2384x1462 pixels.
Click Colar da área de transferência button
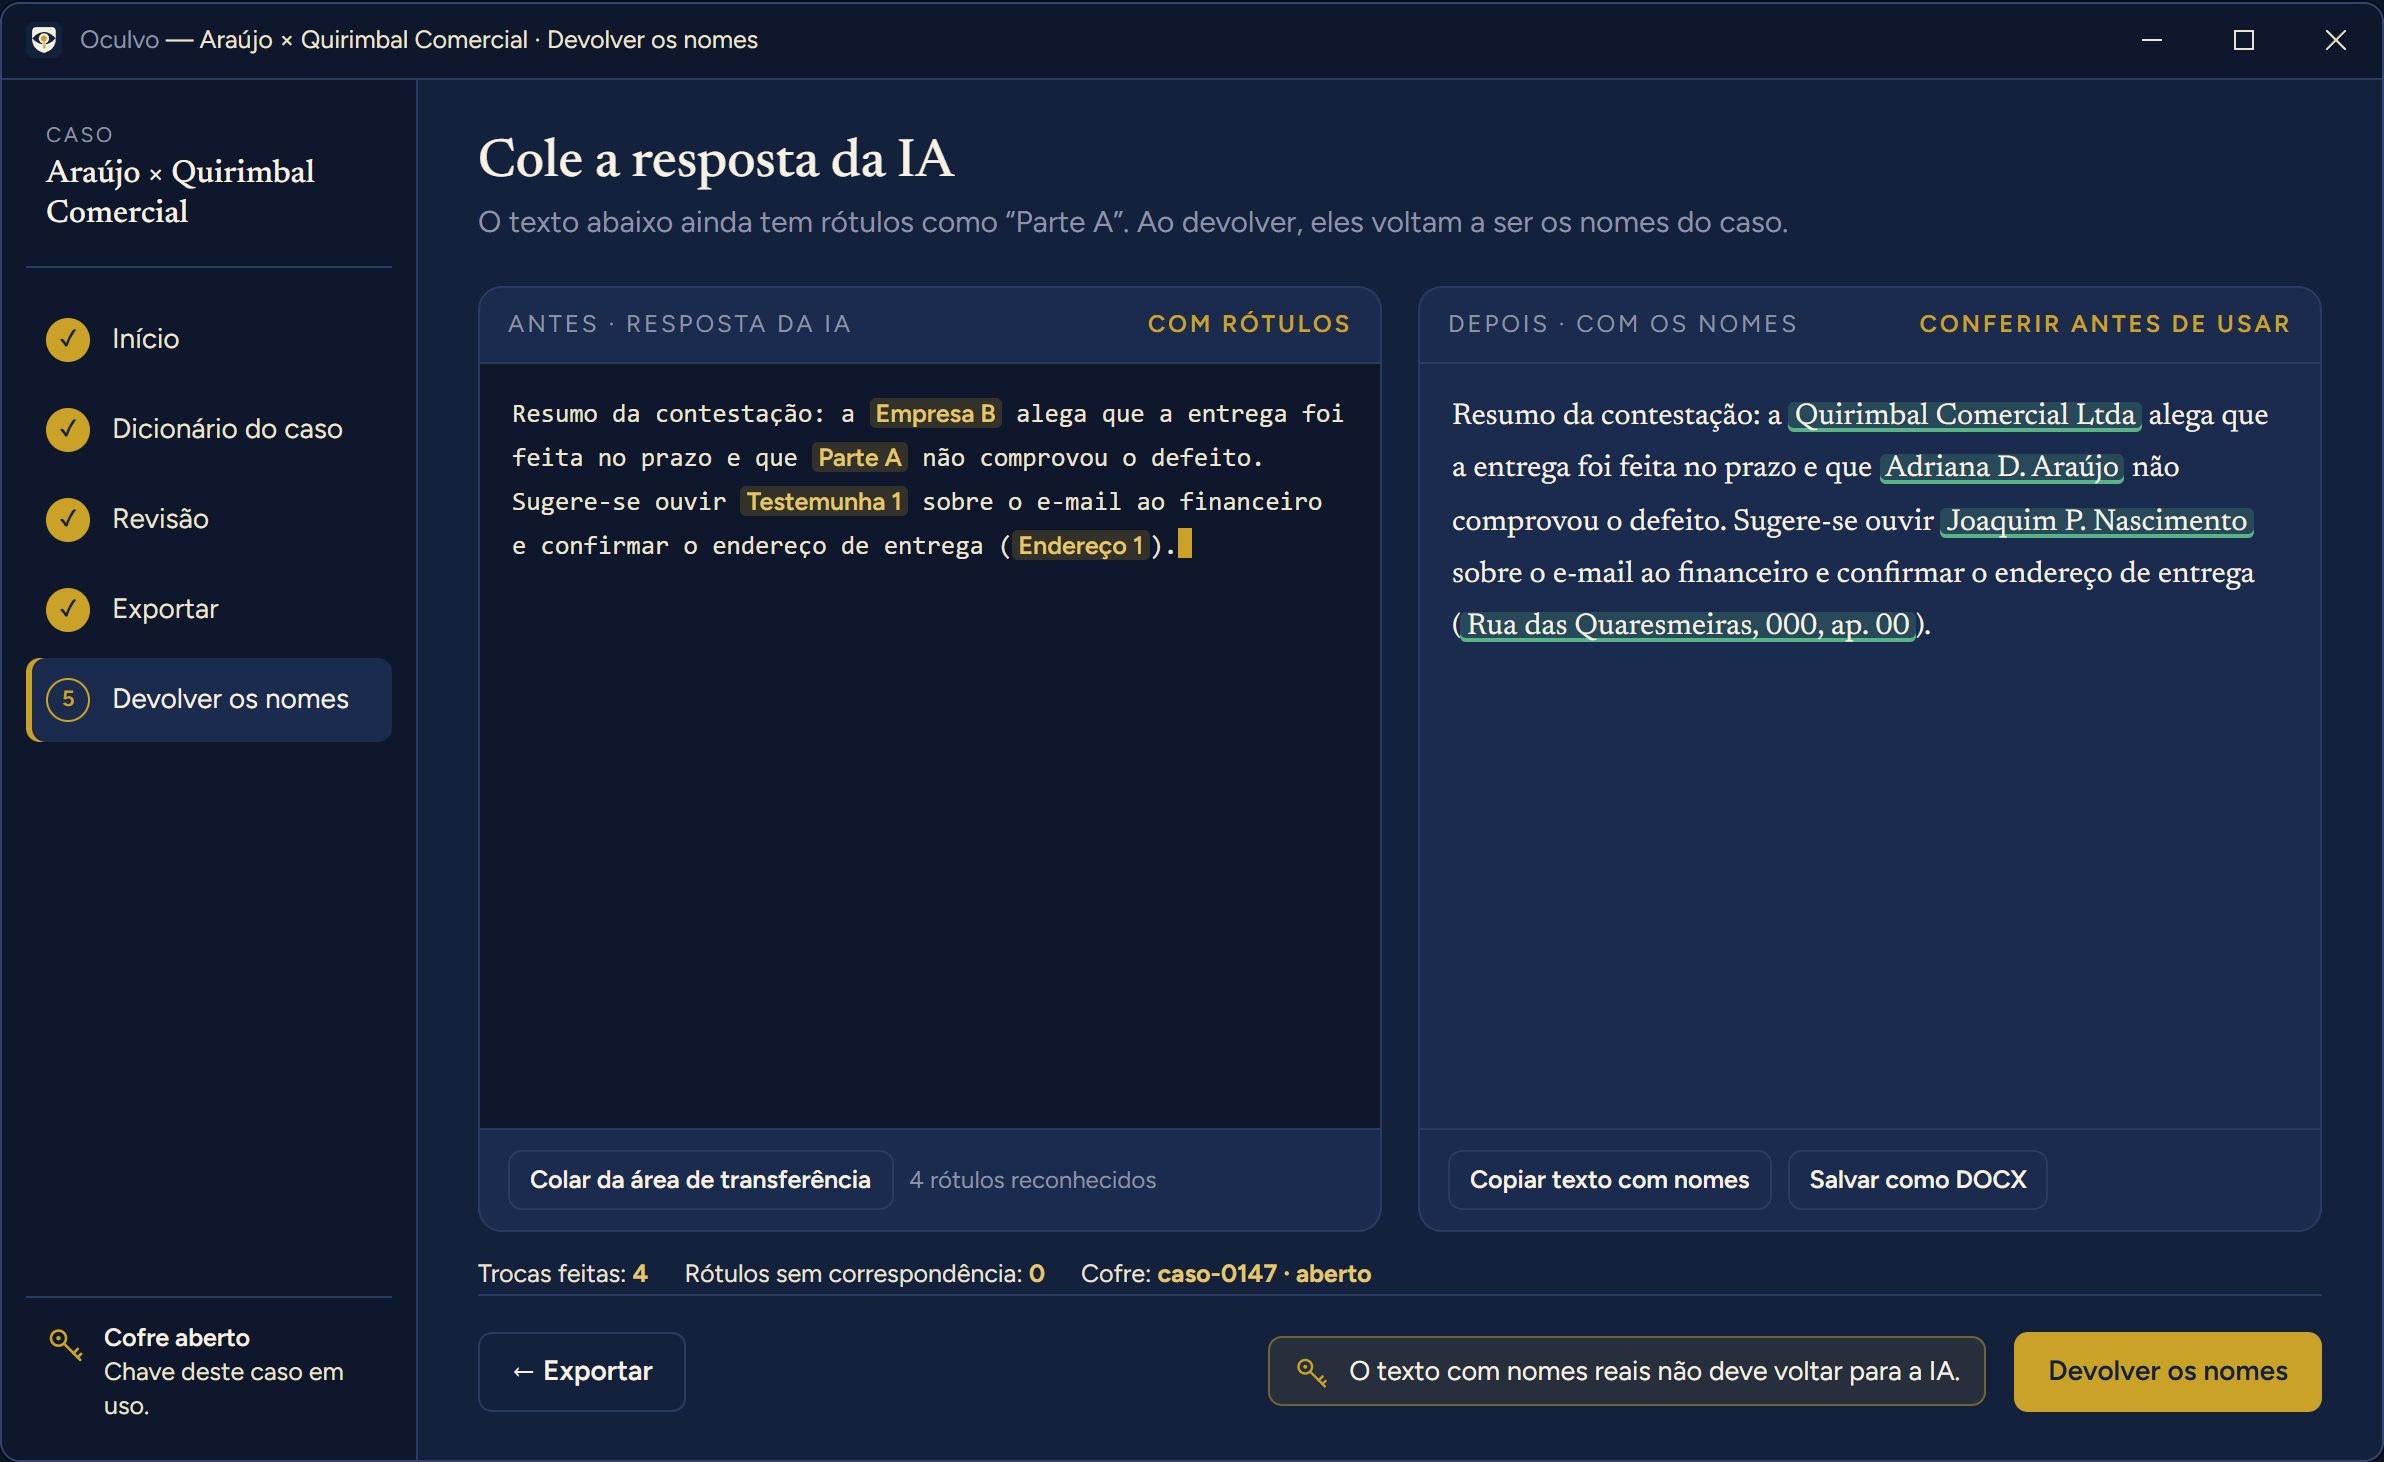[700, 1180]
